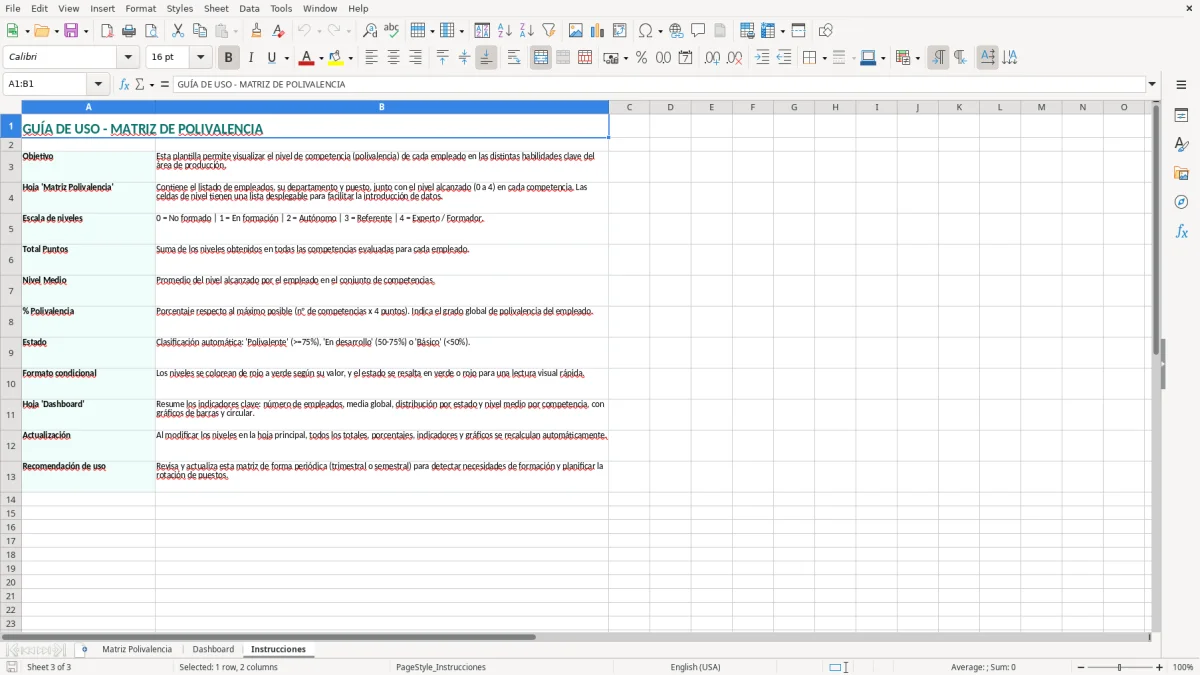Click the Spelling check icon
This screenshot has height=675, width=1200.
point(391,31)
